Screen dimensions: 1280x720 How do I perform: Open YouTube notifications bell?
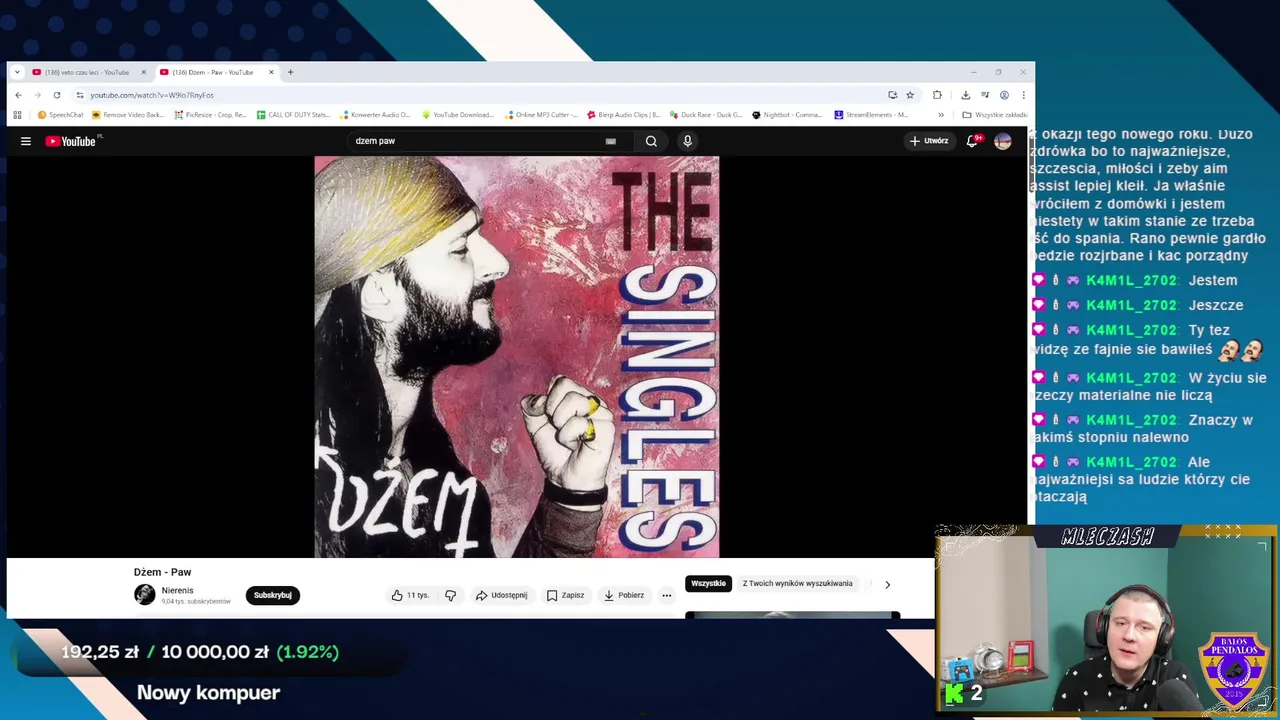(972, 141)
